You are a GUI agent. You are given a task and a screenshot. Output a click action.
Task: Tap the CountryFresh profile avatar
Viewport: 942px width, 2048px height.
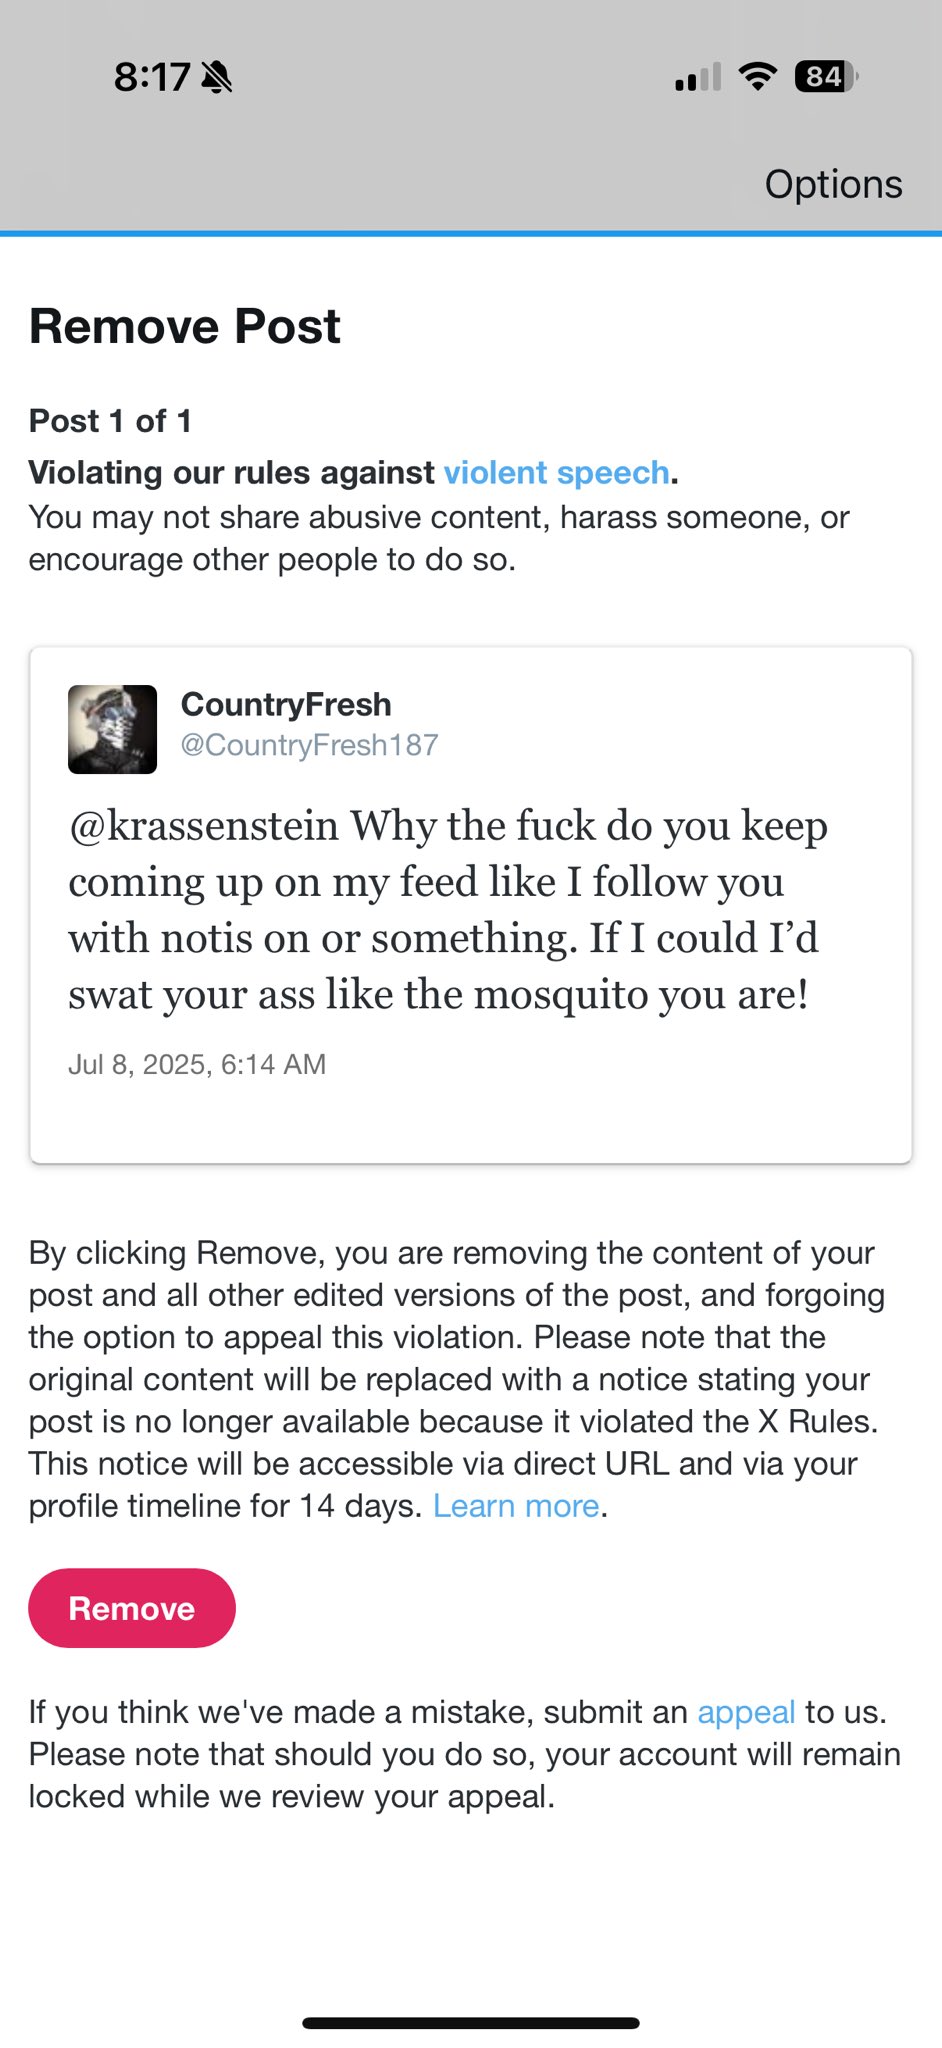[x=112, y=729]
